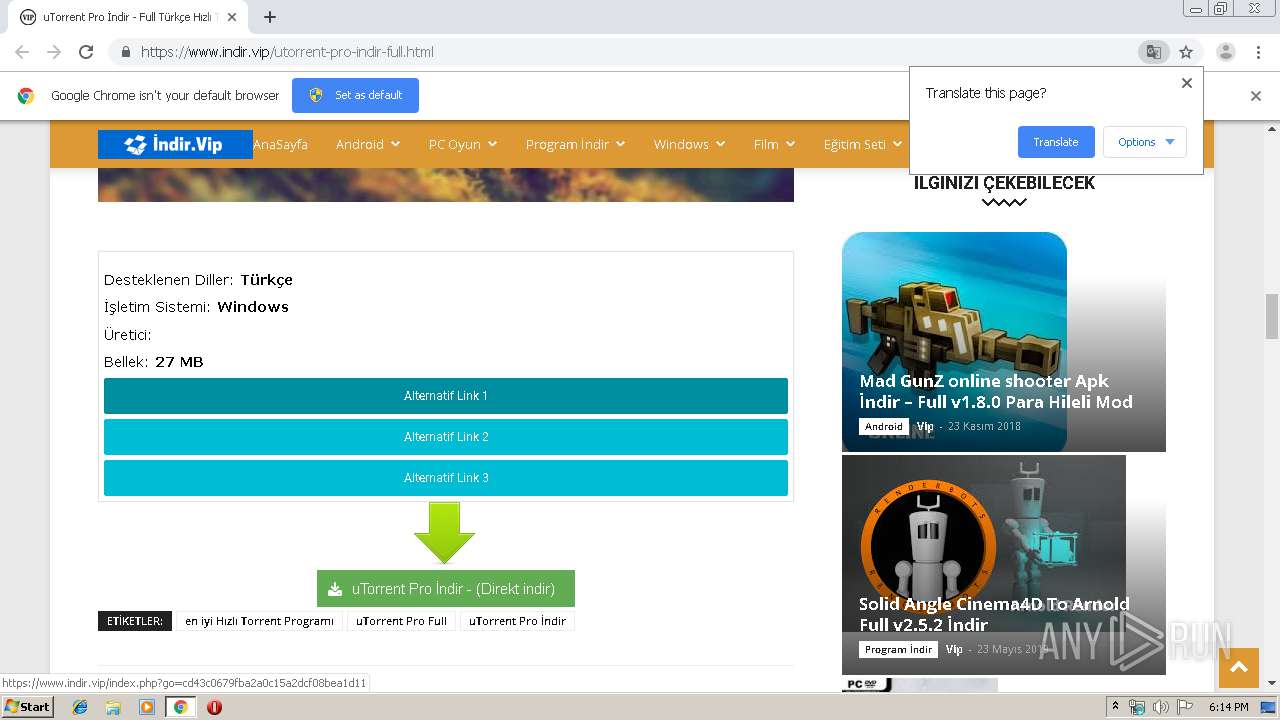The width and height of the screenshot is (1280, 720).
Task: Open a new tab with plus icon
Action: 270,17
